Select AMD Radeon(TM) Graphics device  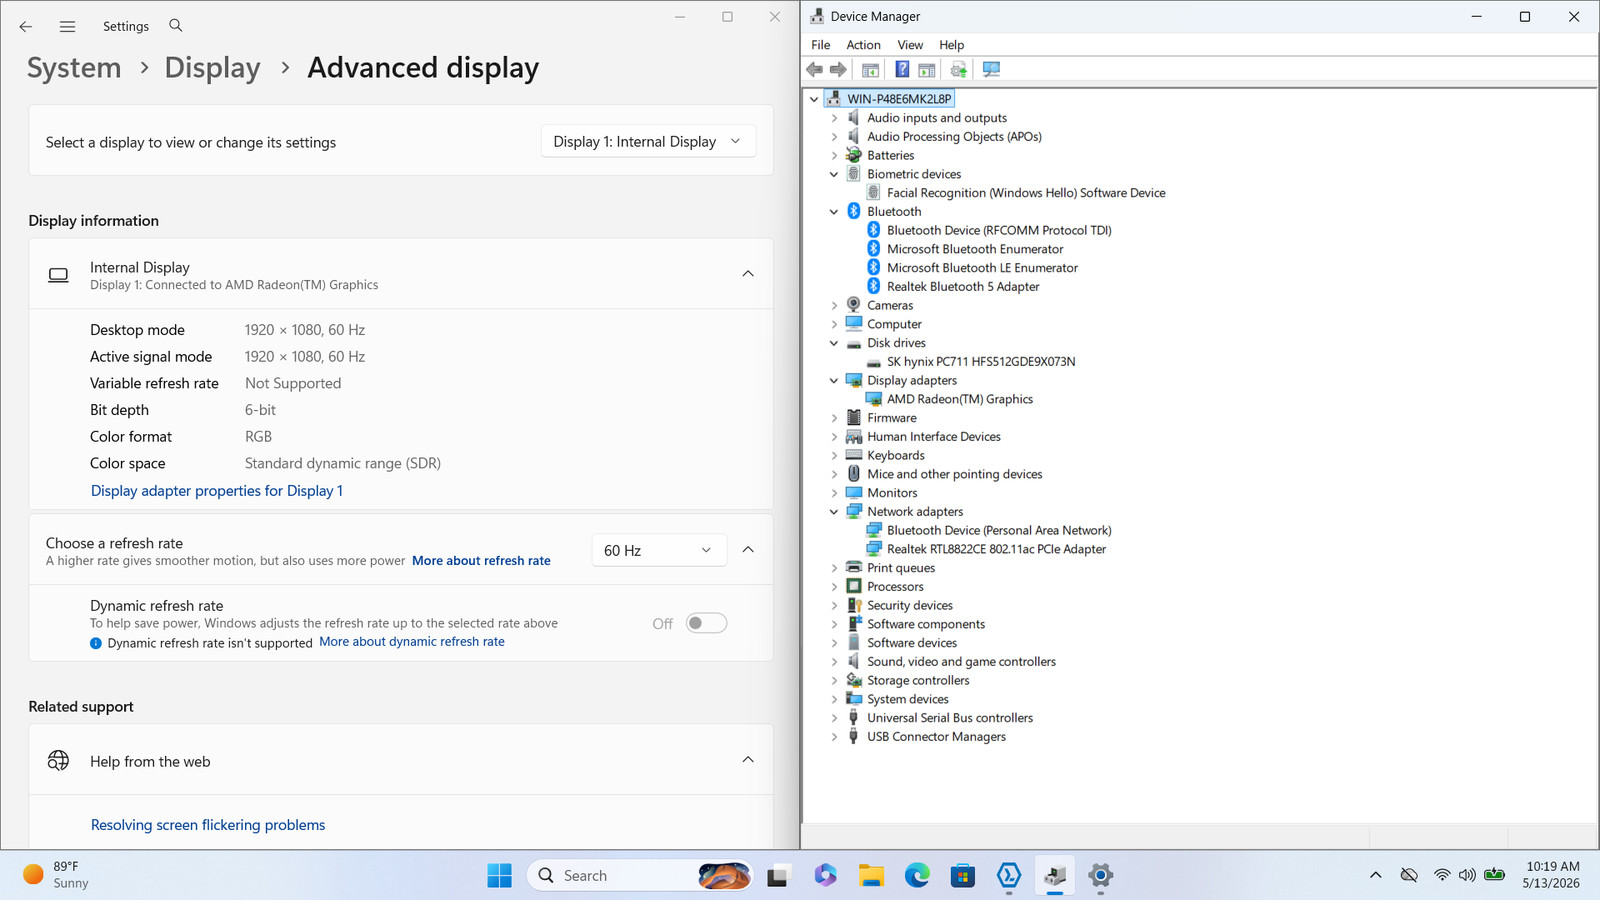coord(959,399)
